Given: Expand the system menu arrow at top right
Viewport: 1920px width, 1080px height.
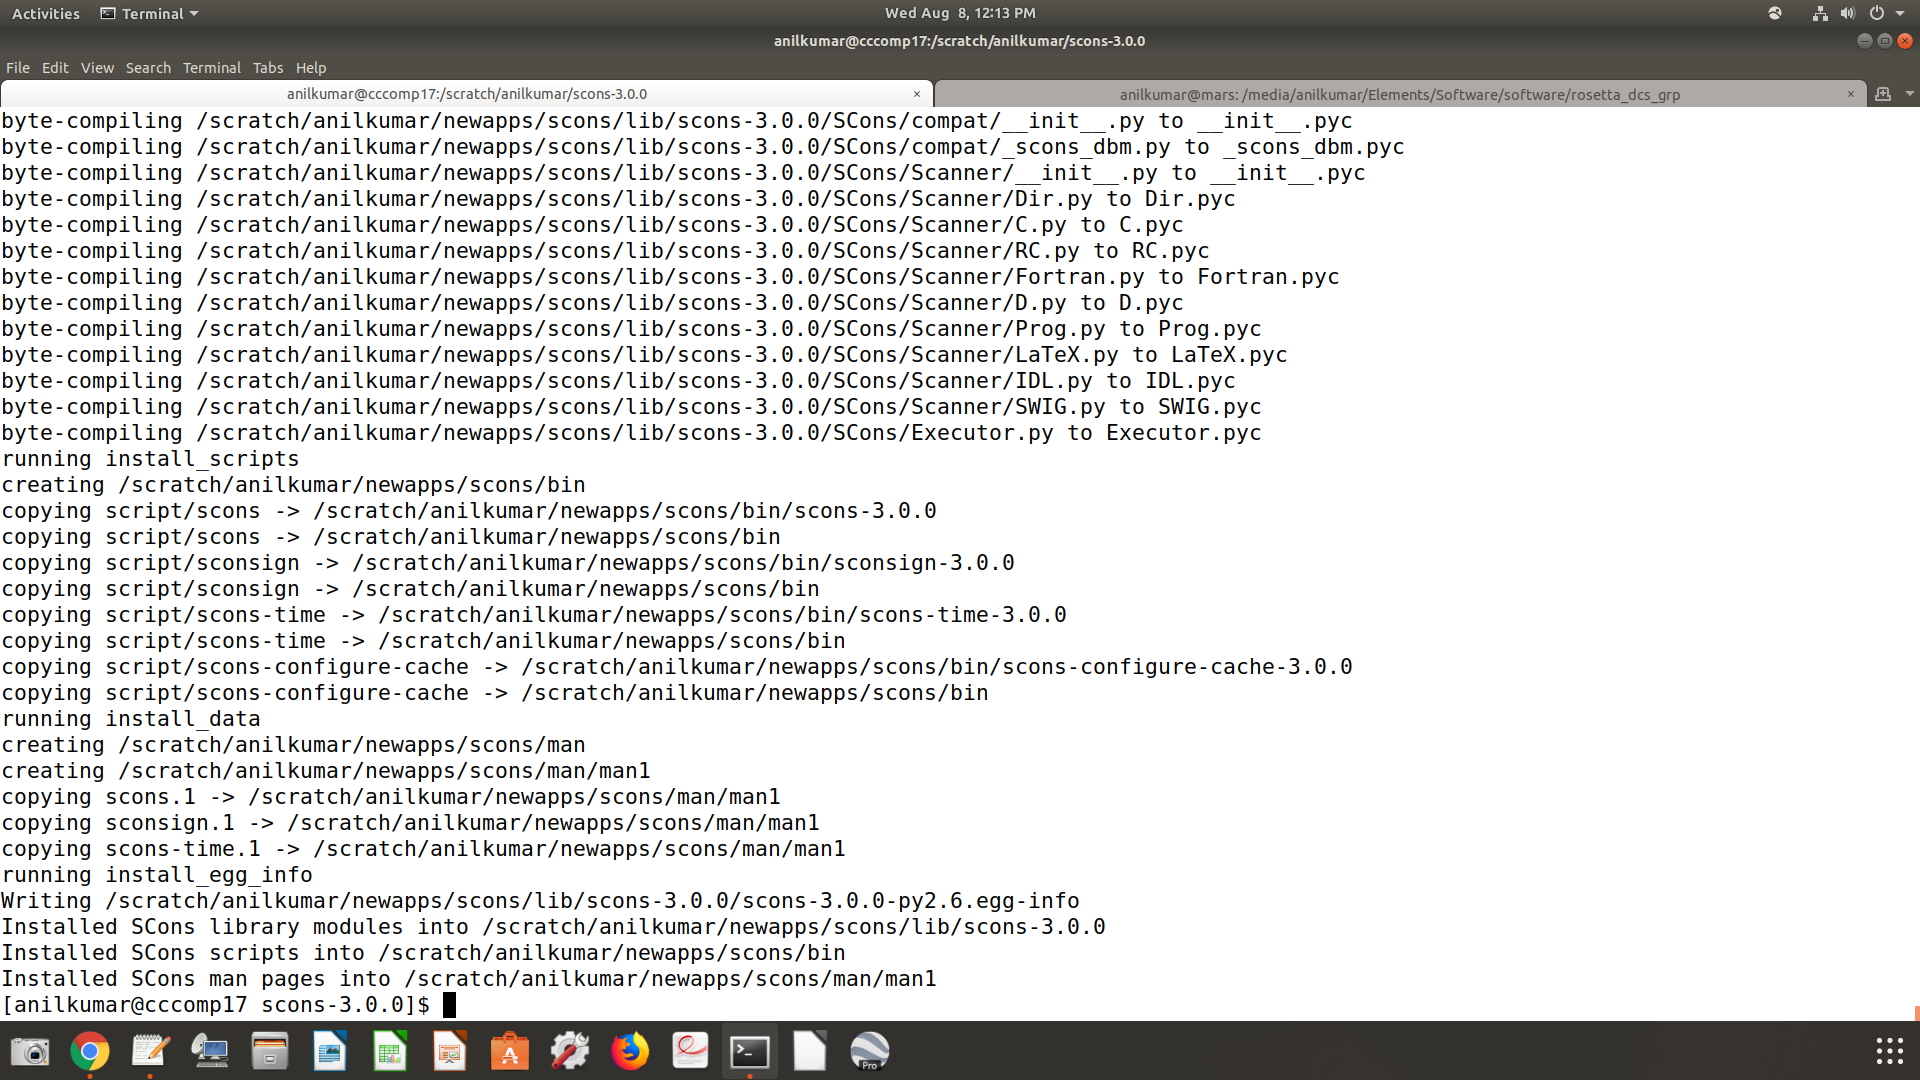Looking at the screenshot, I should 1900,14.
